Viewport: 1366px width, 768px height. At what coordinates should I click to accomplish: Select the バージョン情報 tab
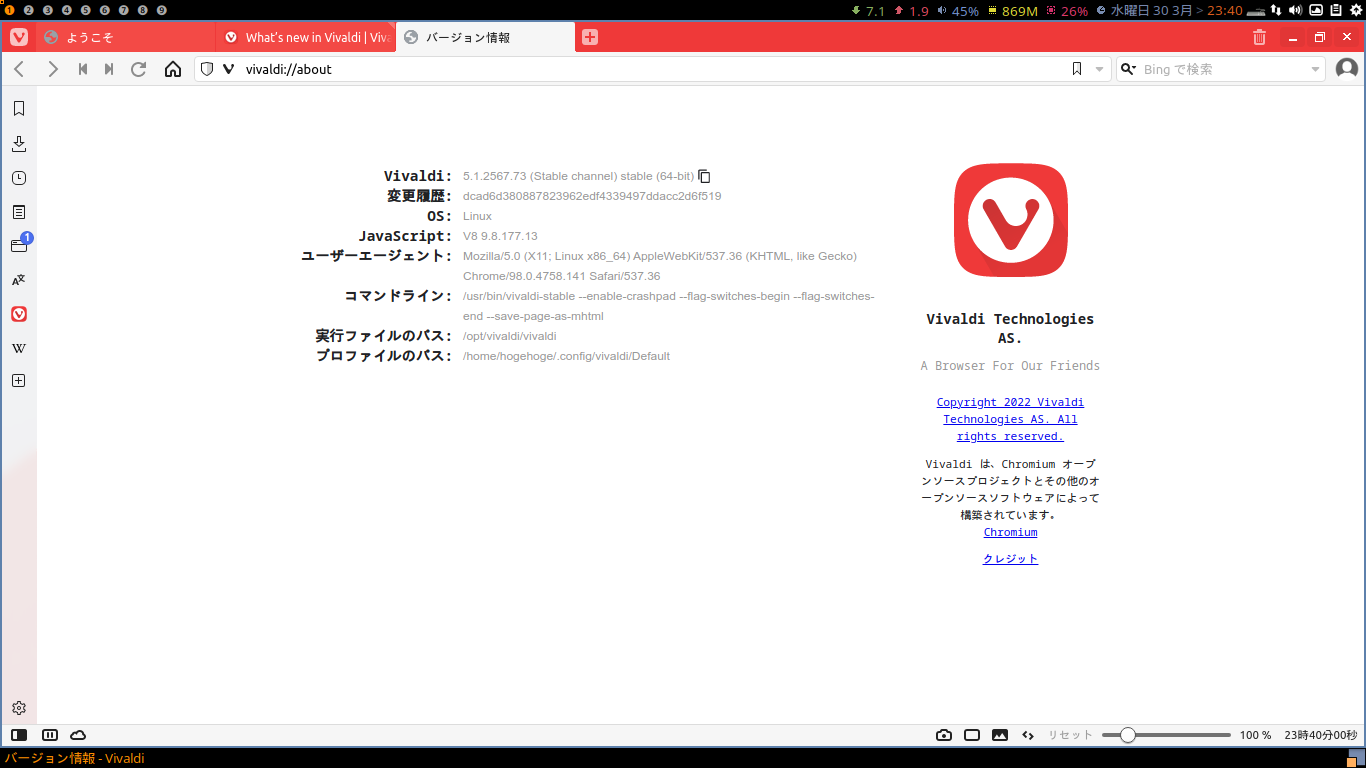click(486, 37)
